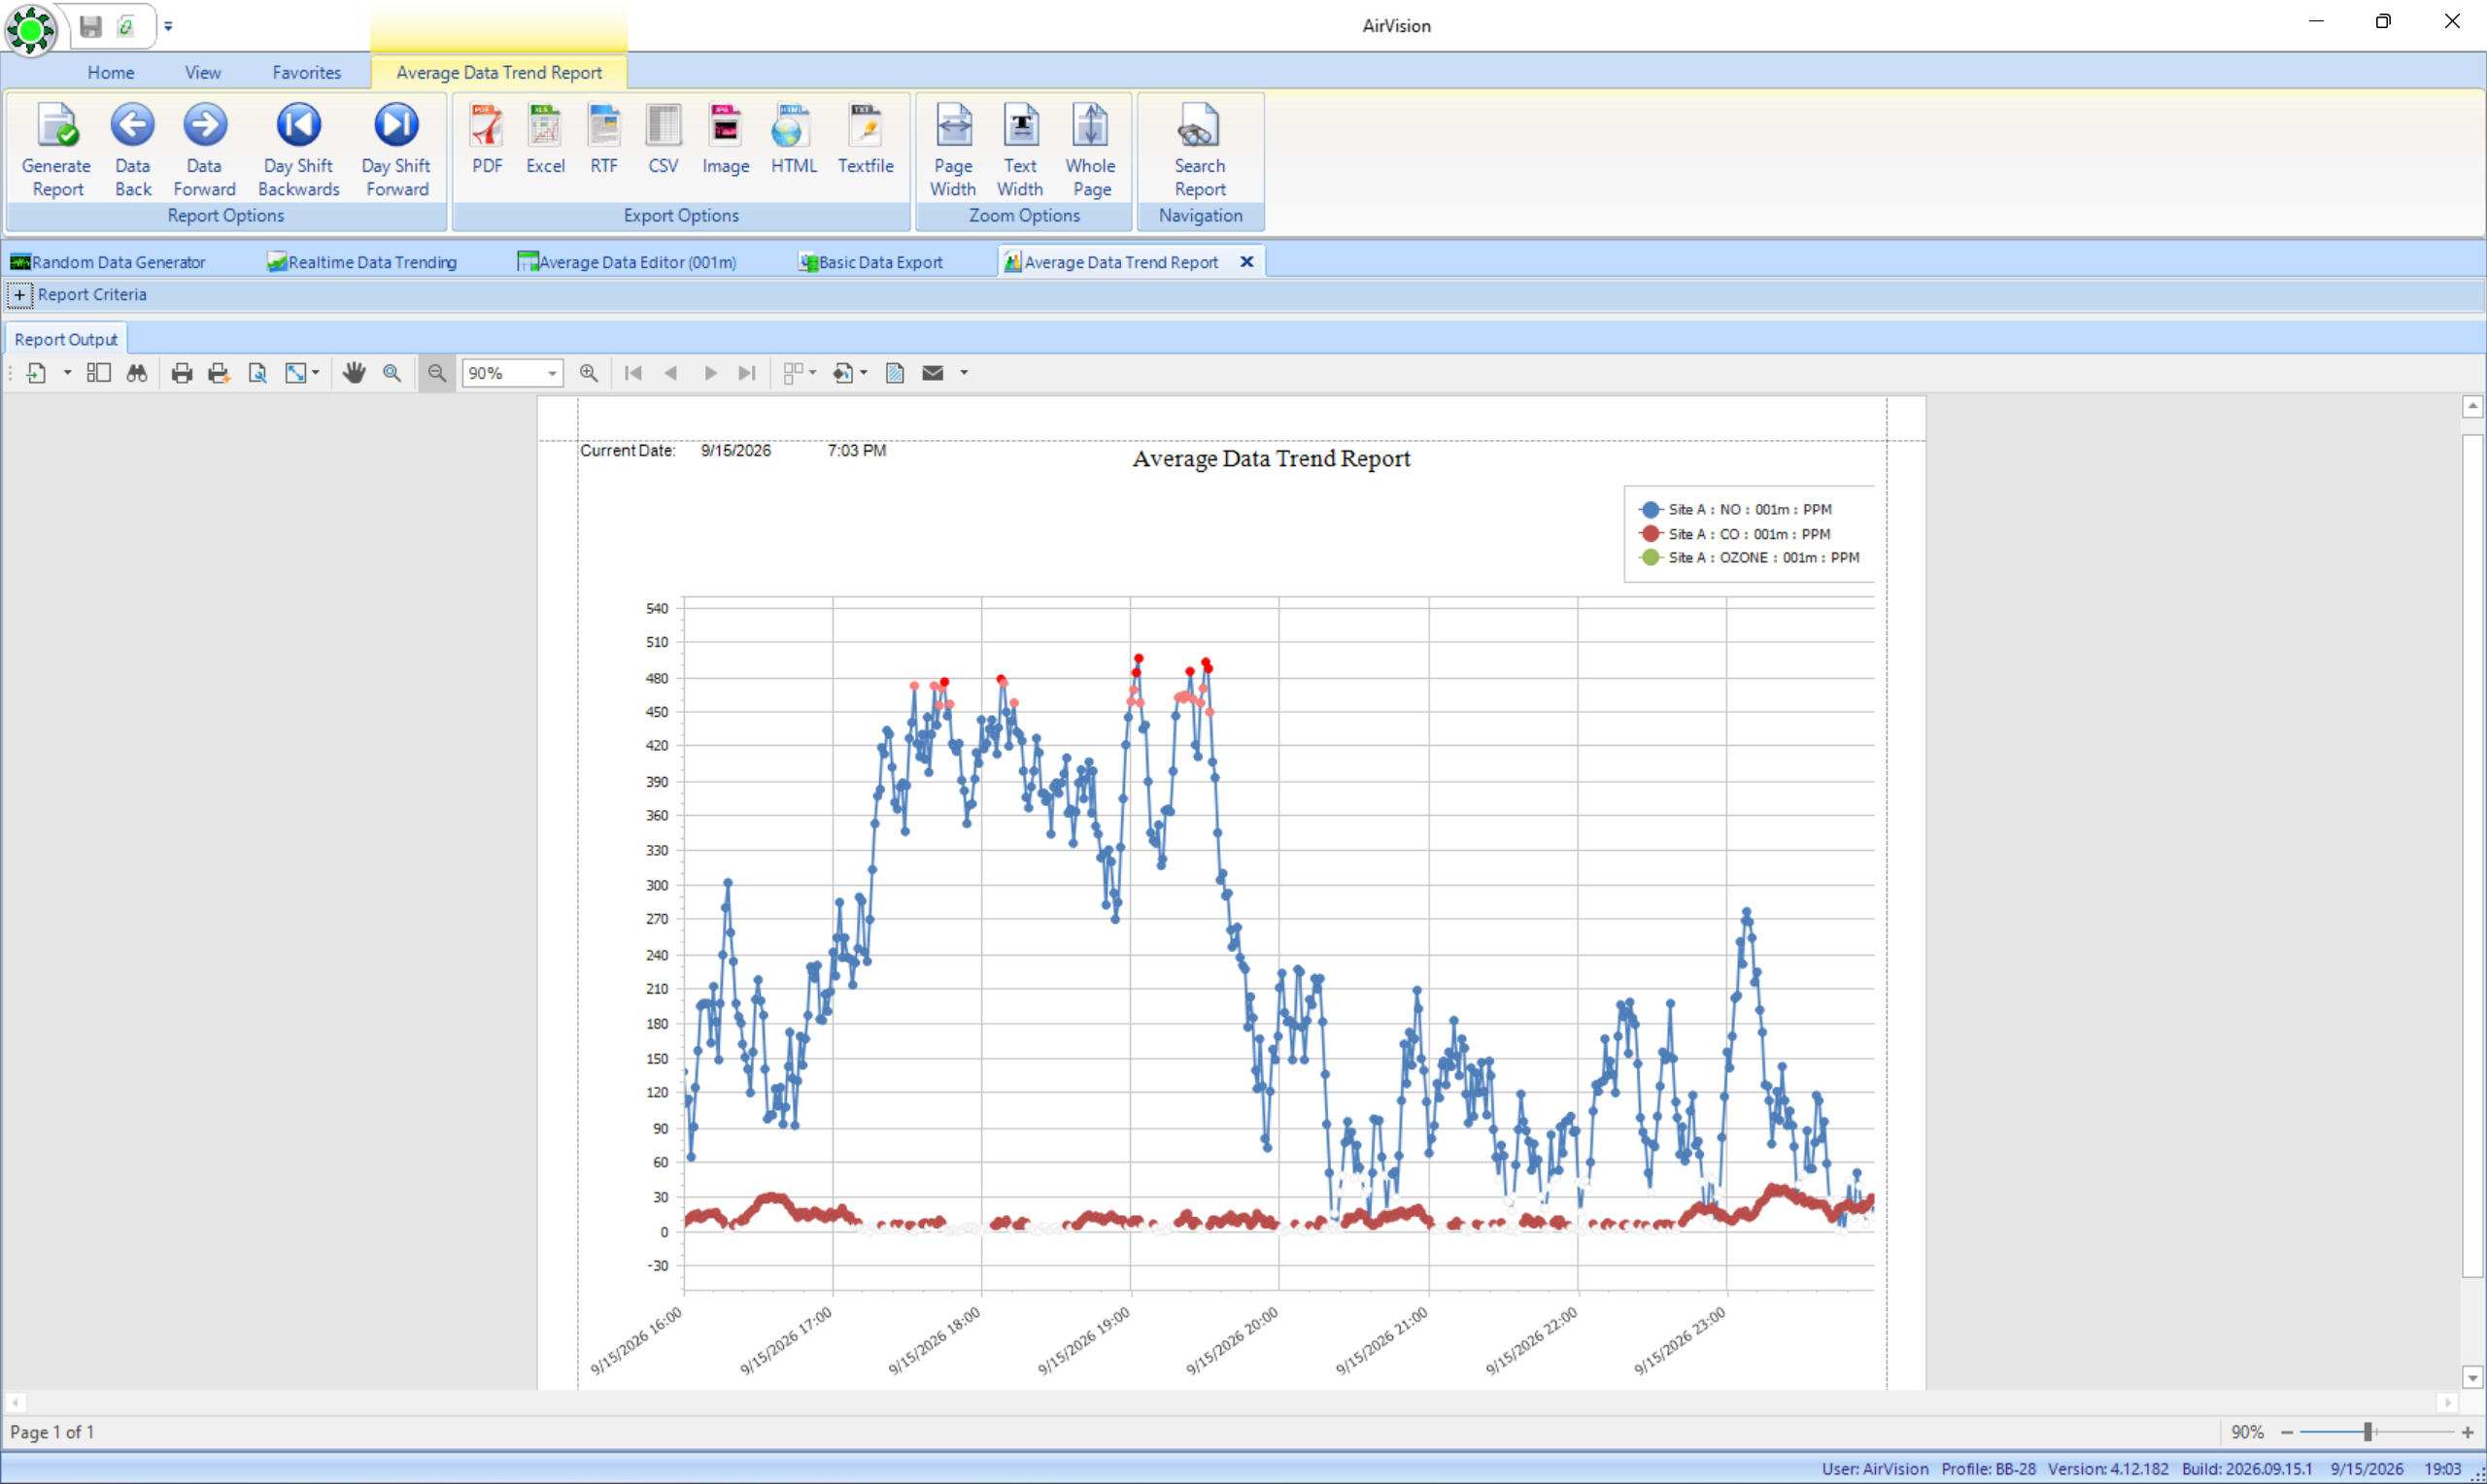Send the report via email icon

click(x=933, y=373)
